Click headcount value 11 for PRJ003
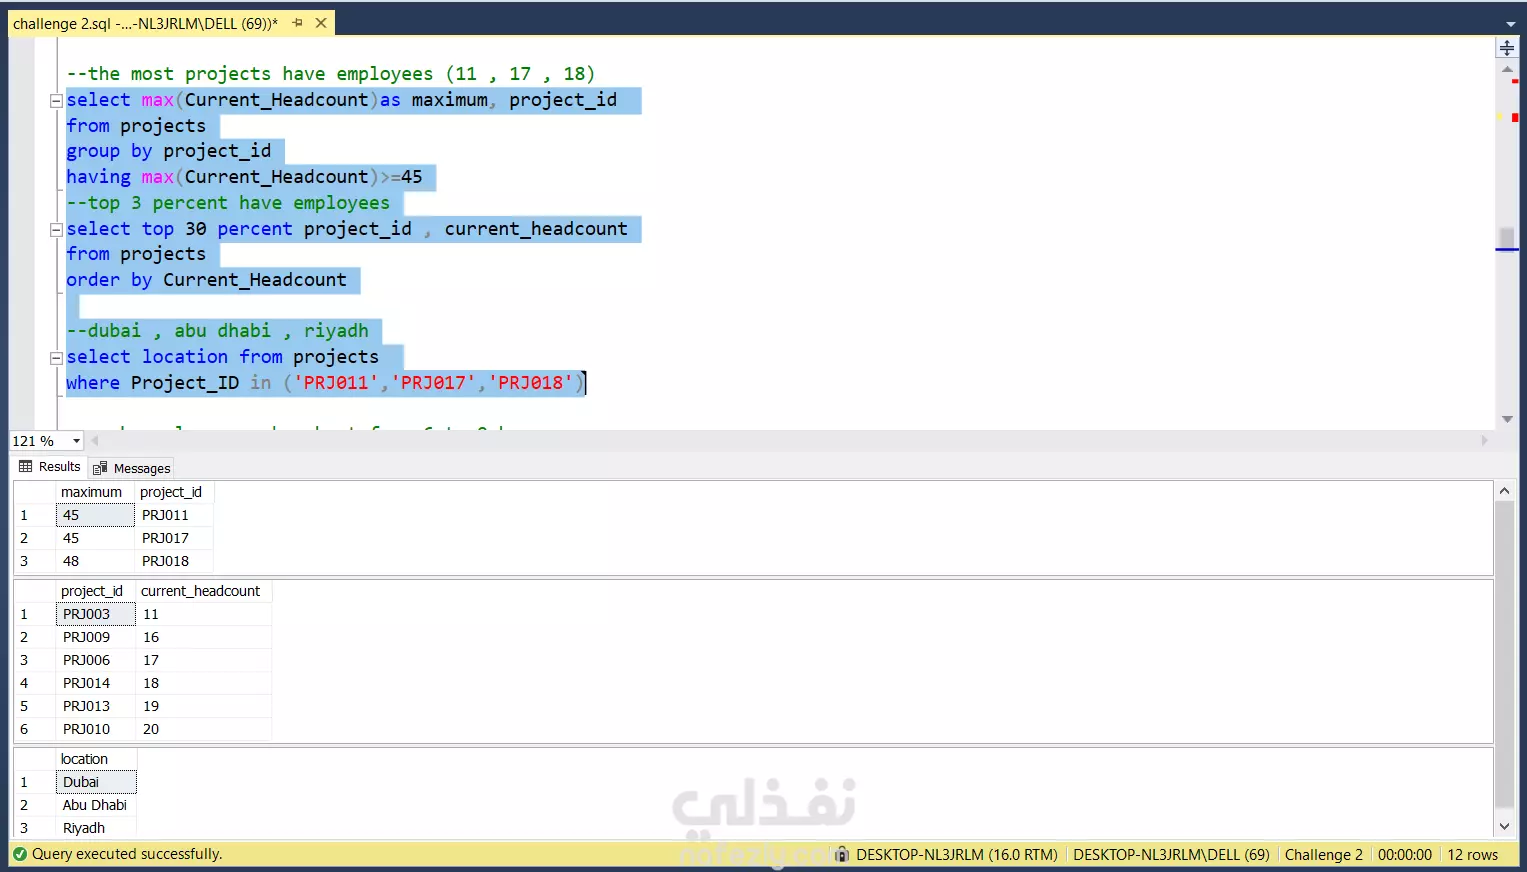 click(203, 614)
